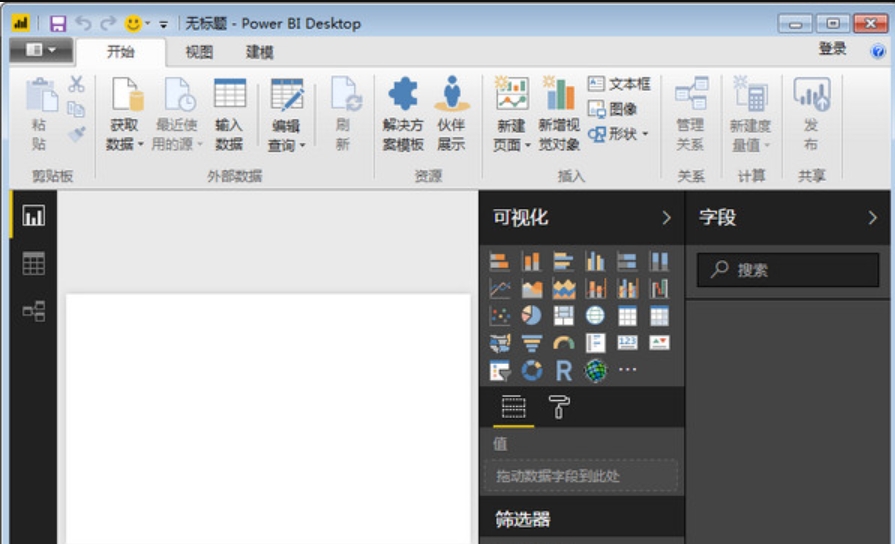Expand the 新建度量值 dropdown arrow
The height and width of the screenshot is (544, 895).
pyautogui.click(x=767, y=145)
